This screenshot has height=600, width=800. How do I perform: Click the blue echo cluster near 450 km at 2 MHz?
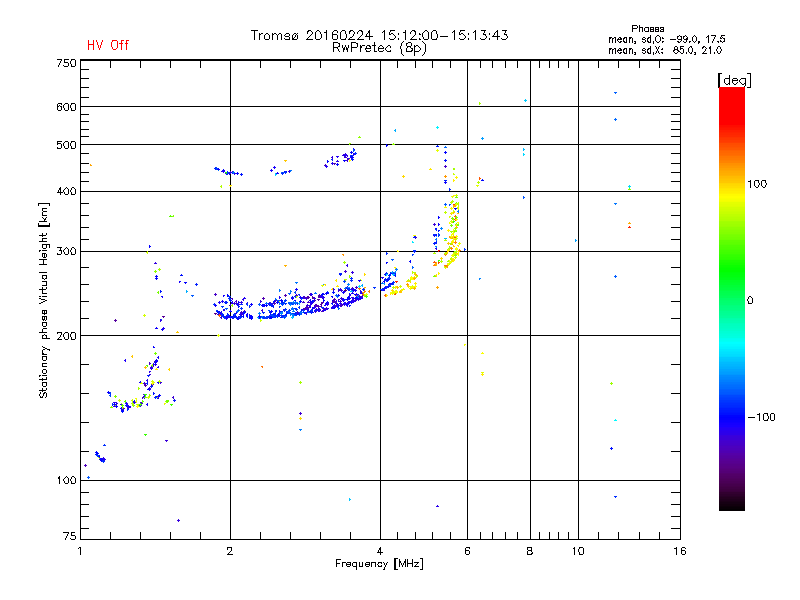pyautogui.click(x=228, y=171)
